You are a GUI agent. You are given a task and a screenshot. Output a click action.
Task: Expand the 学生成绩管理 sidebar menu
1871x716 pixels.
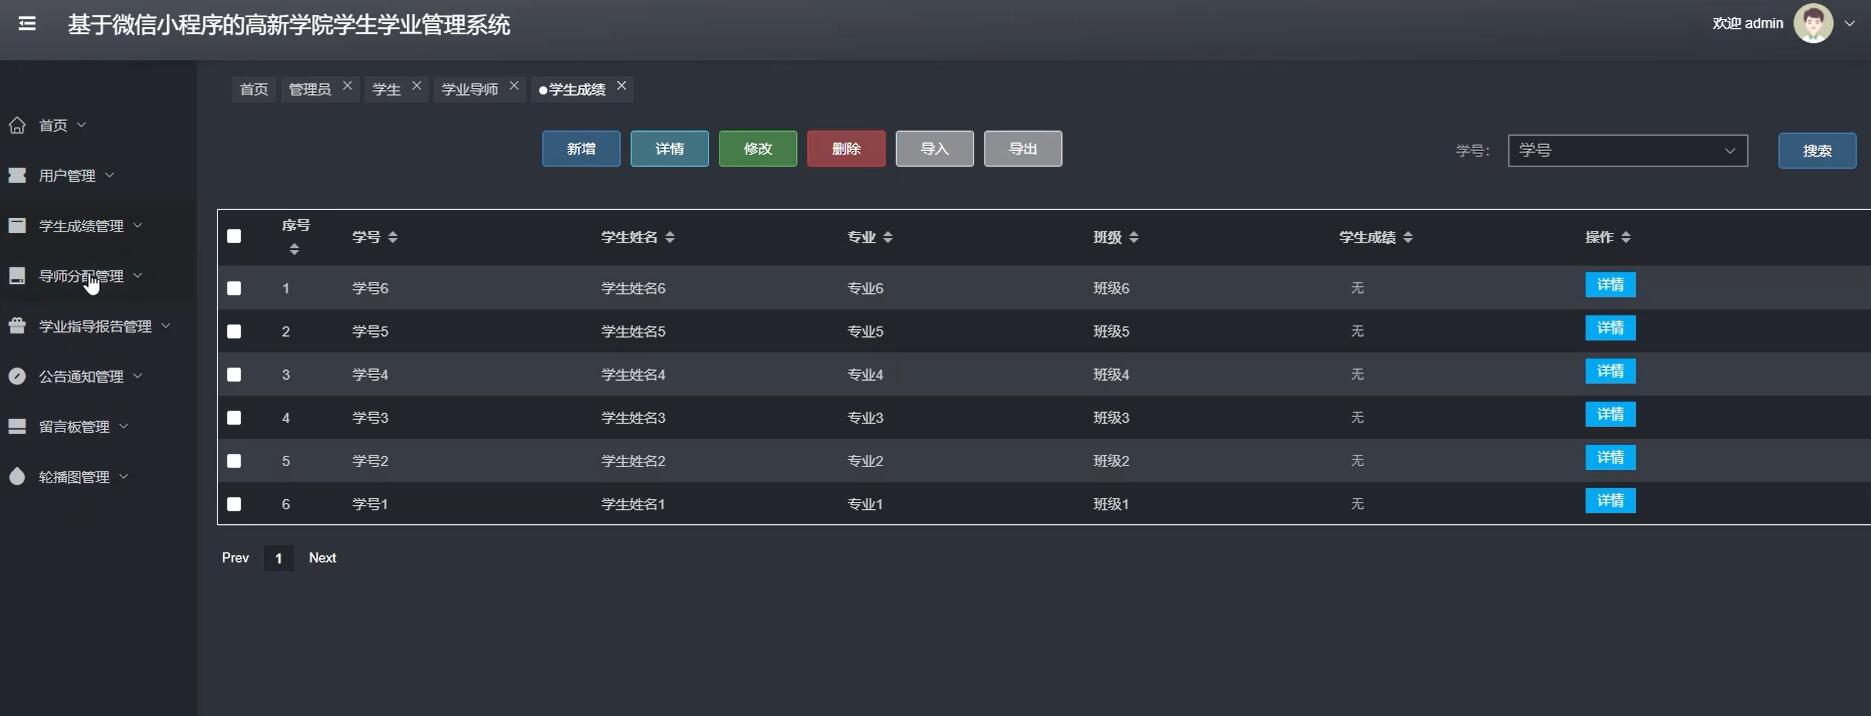coord(137,225)
